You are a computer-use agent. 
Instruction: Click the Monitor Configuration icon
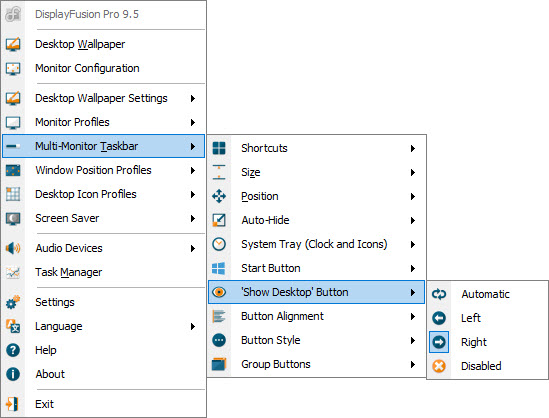point(13,68)
